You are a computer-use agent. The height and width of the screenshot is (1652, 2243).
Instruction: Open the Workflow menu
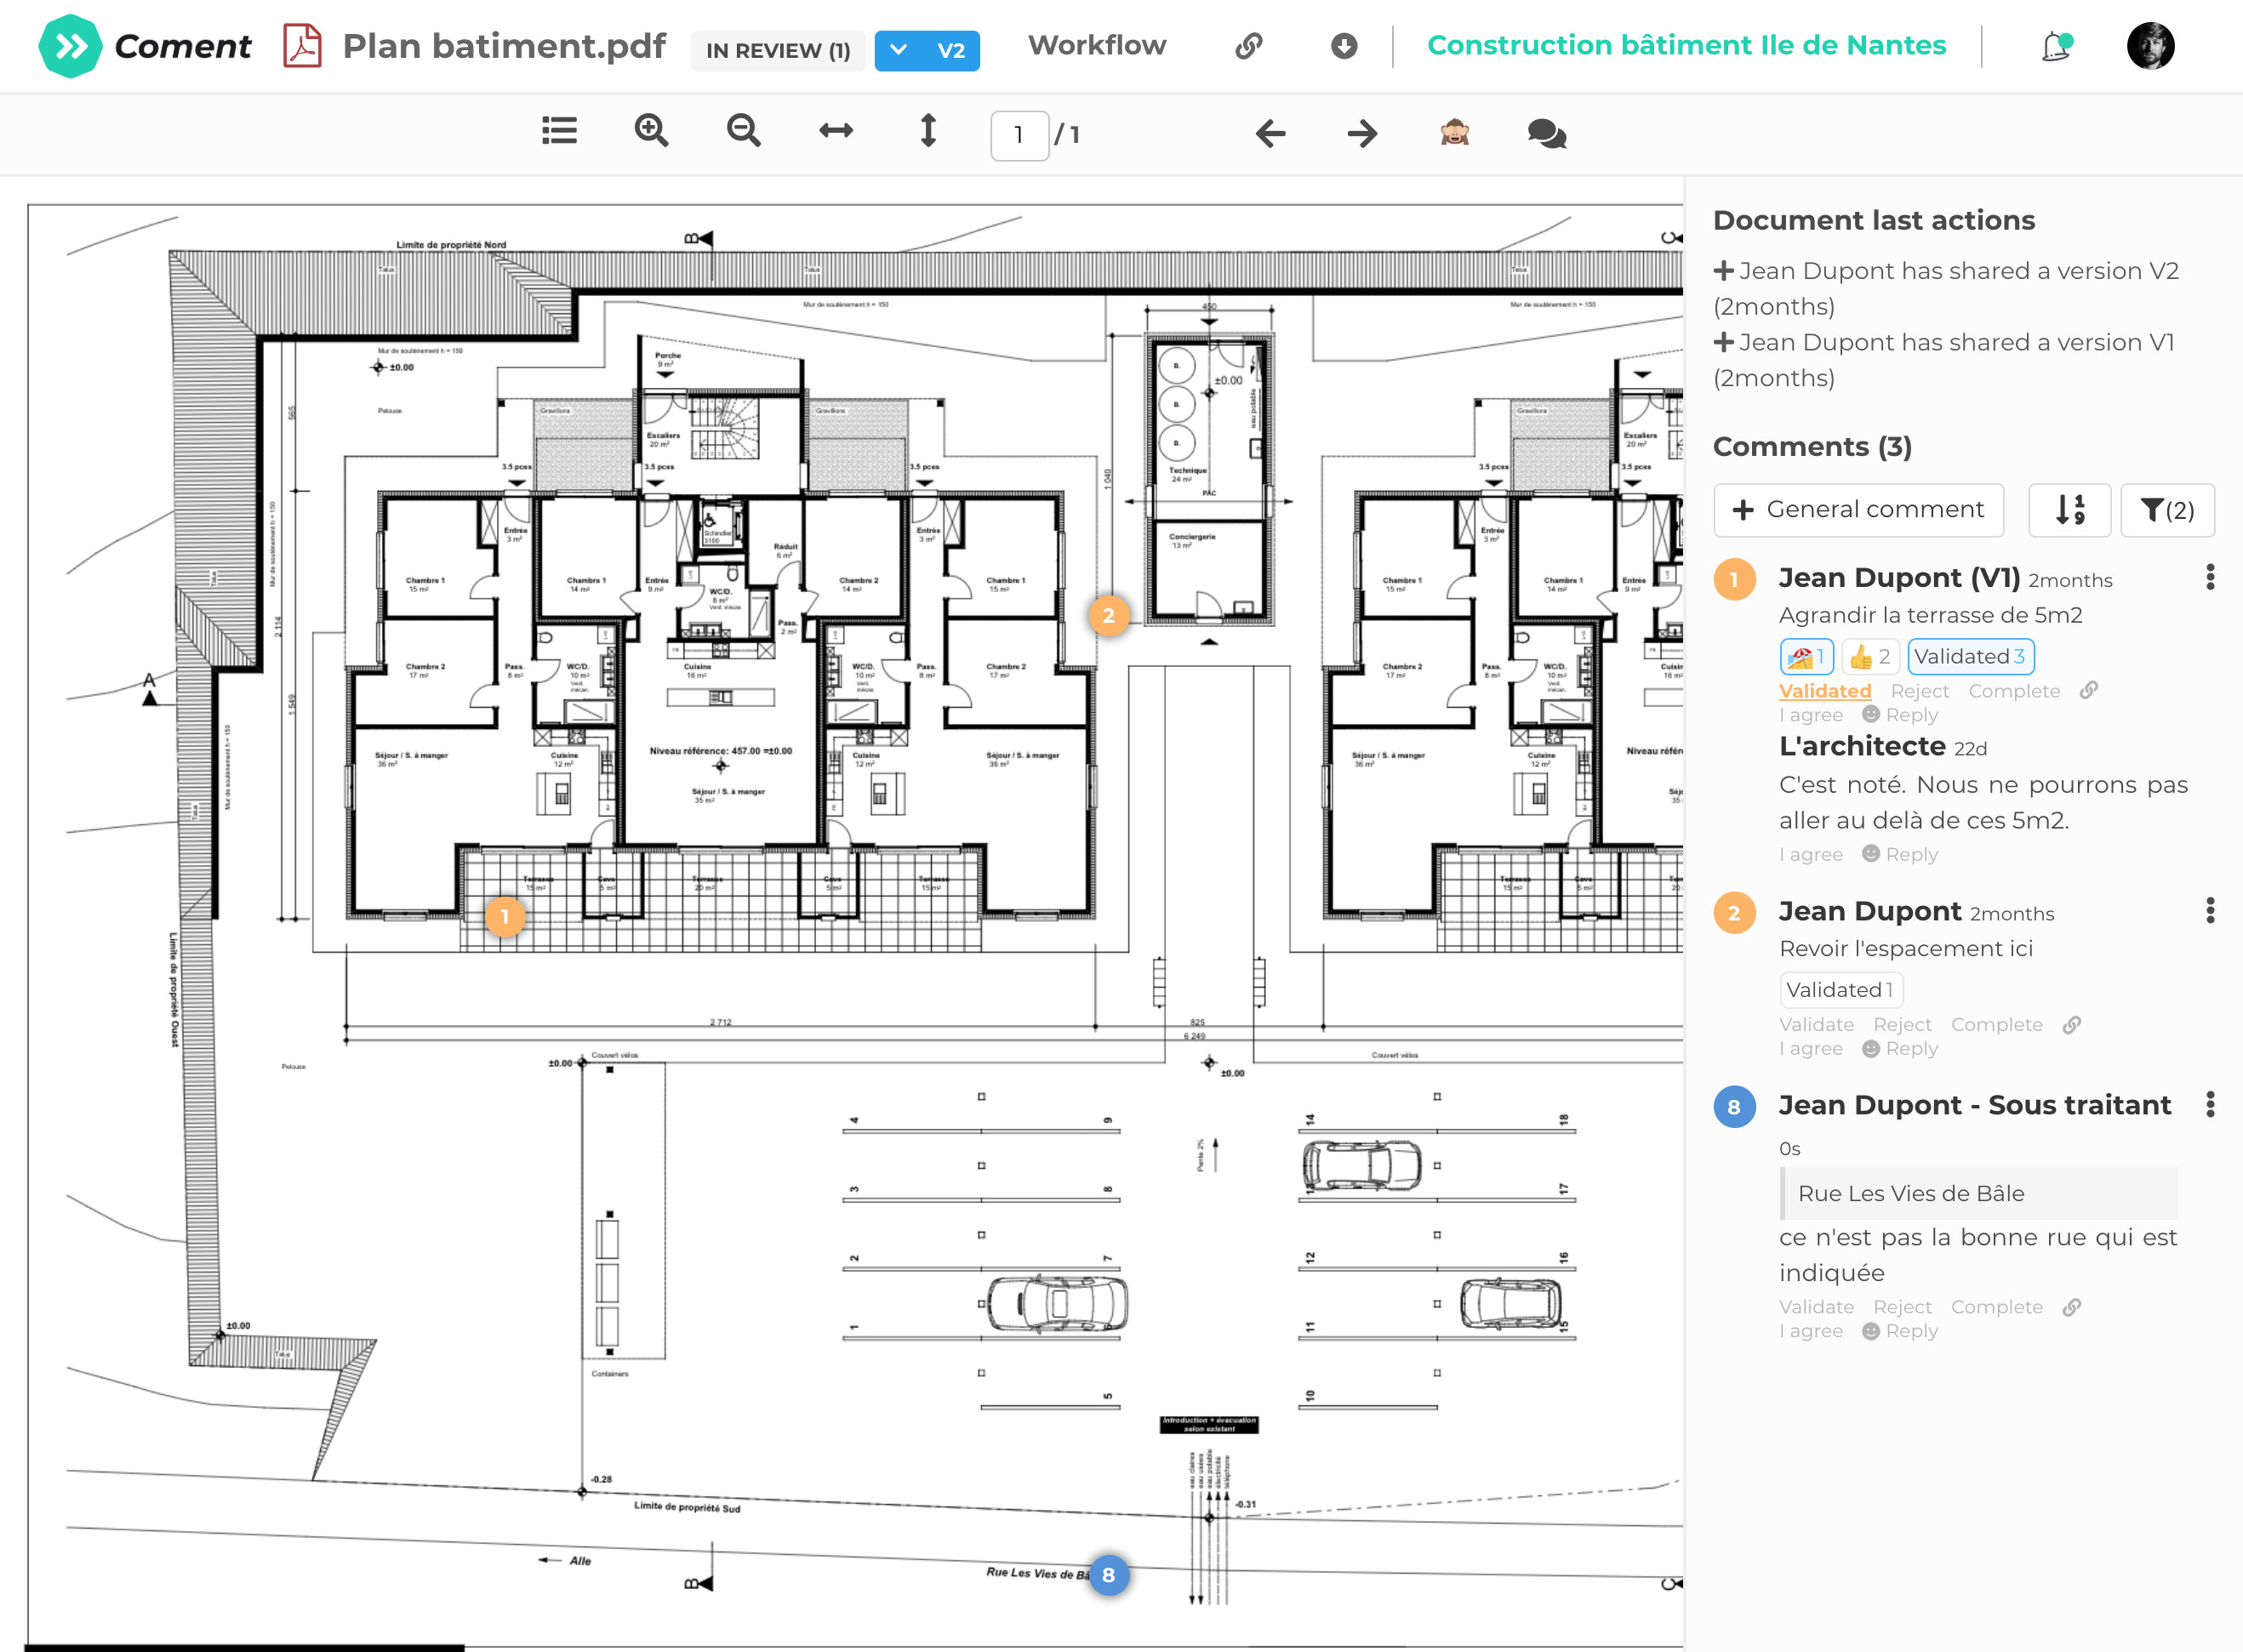(1097, 46)
